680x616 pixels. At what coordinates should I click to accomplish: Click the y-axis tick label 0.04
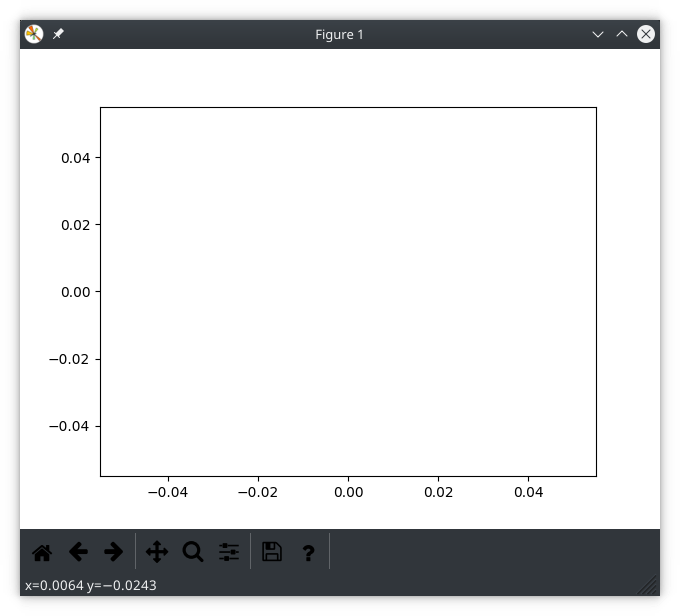click(75, 158)
